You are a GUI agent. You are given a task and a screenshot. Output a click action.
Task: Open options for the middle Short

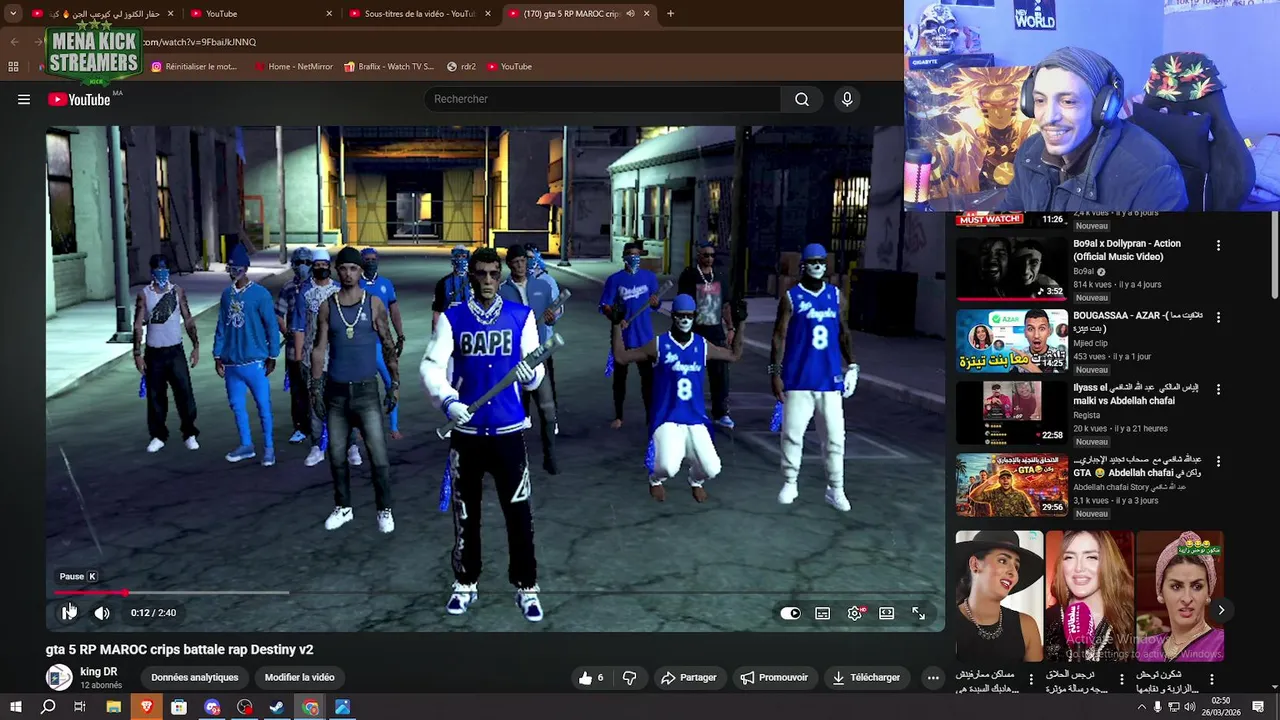point(1122,679)
